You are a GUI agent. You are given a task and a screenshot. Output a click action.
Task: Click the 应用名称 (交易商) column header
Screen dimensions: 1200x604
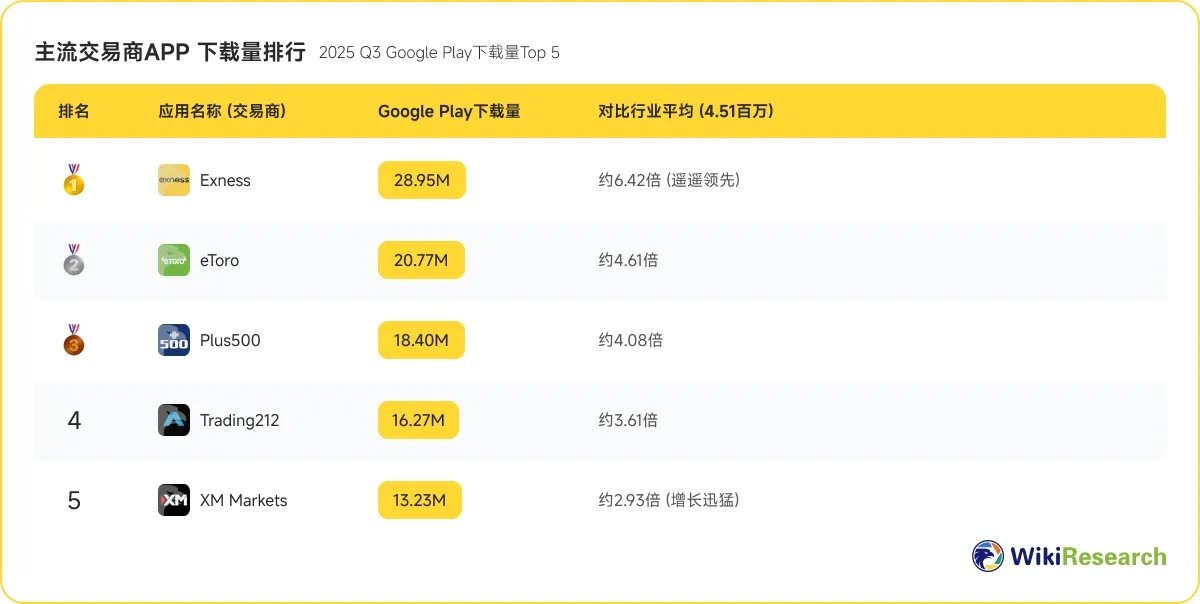coord(222,111)
